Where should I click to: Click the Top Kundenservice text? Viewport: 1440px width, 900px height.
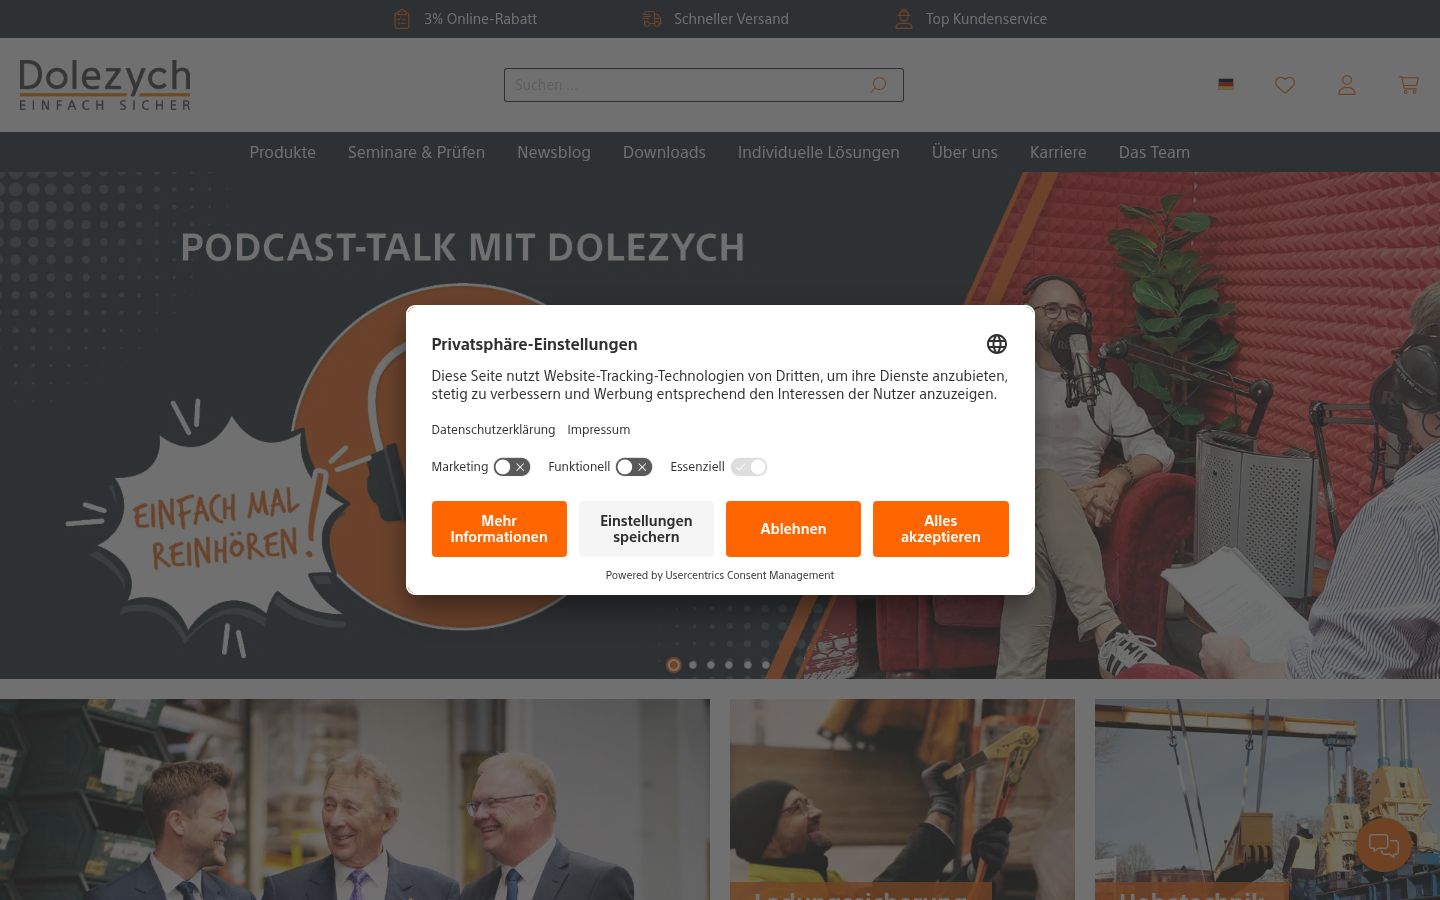point(986,19)
